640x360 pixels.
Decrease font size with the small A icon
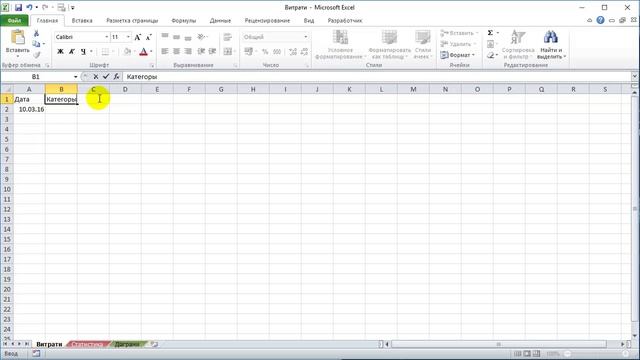[x=149, y=37]
